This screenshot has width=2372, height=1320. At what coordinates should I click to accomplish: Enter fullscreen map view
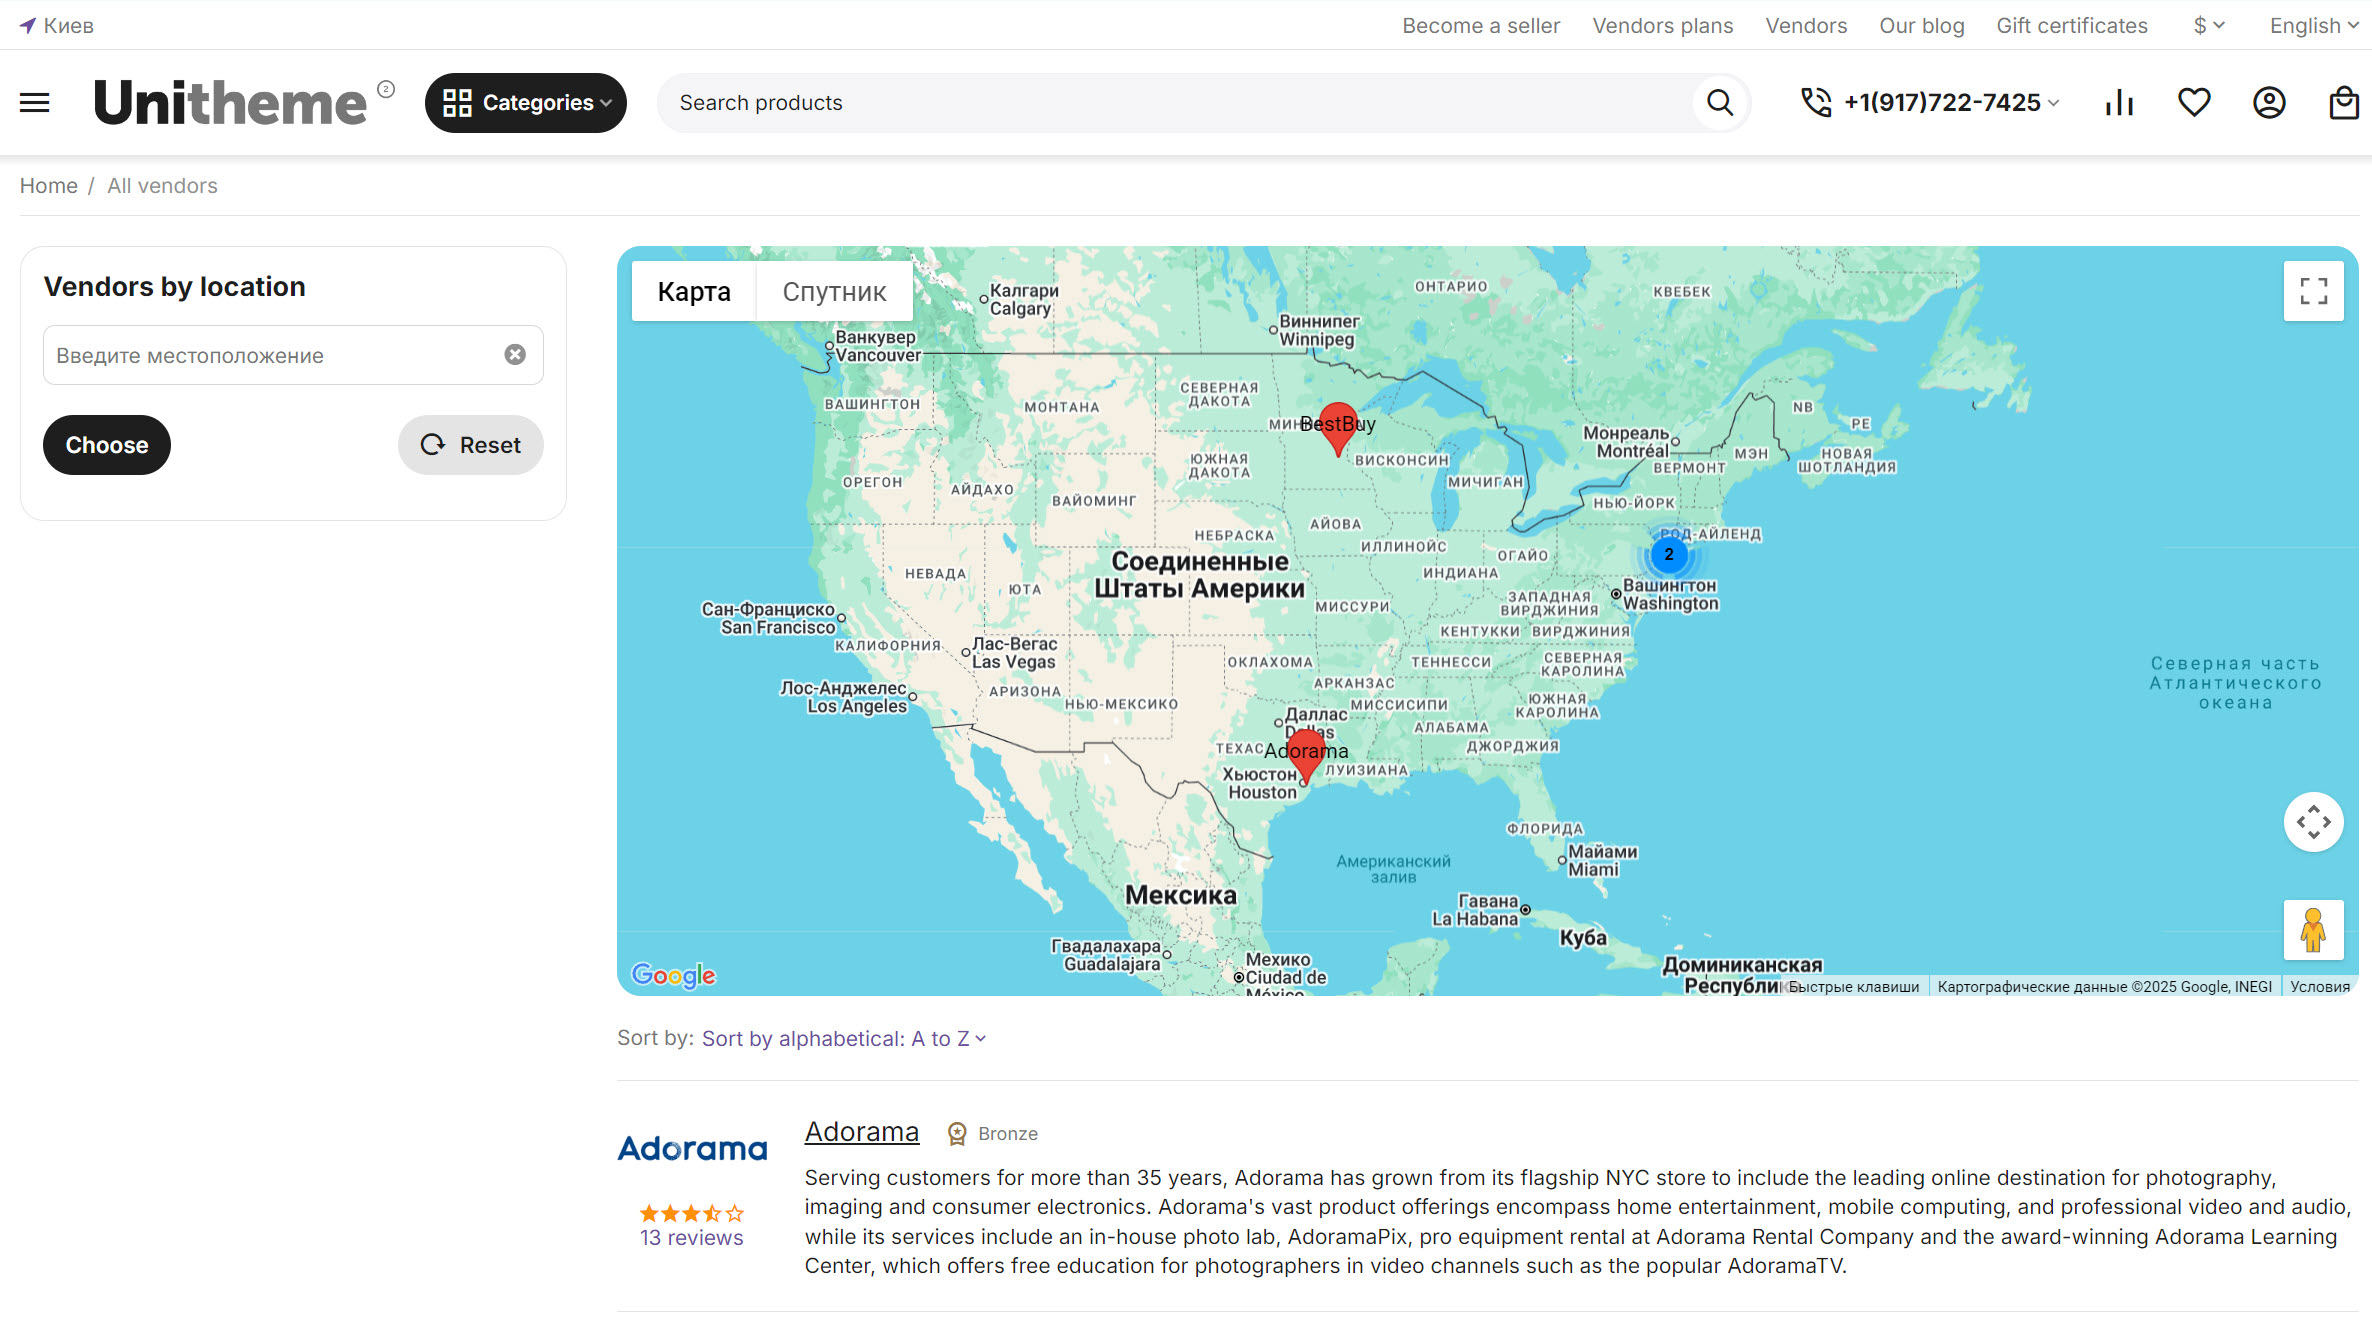(x=2313, y=291)
